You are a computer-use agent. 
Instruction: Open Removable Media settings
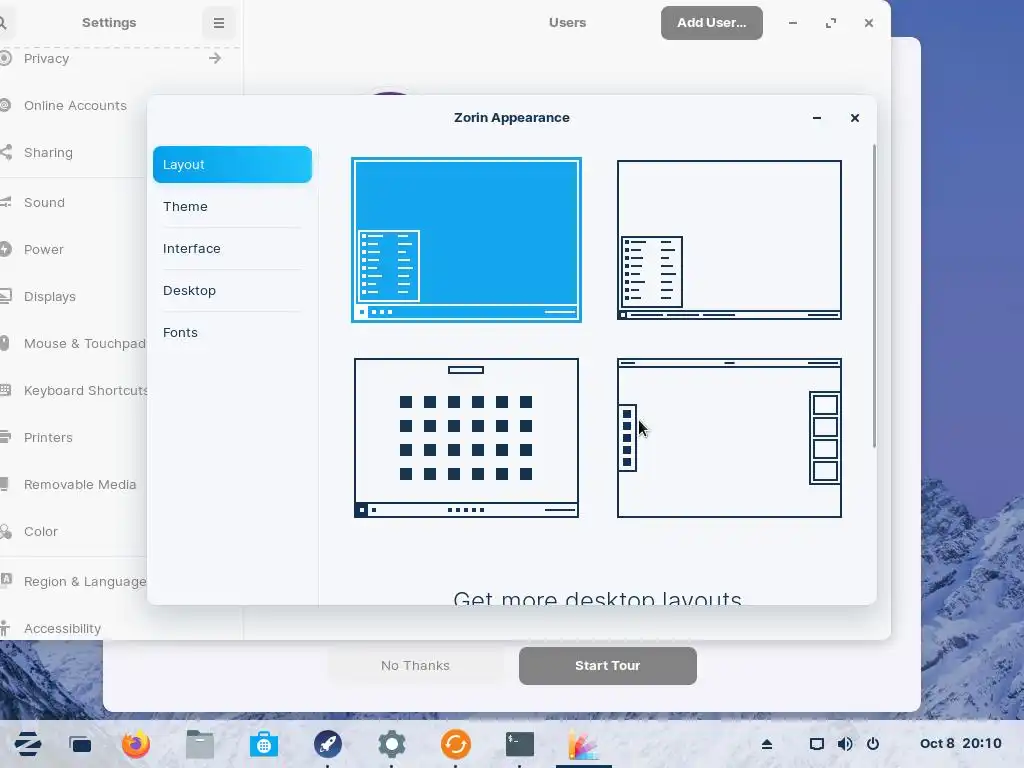(x=73, y=485)
